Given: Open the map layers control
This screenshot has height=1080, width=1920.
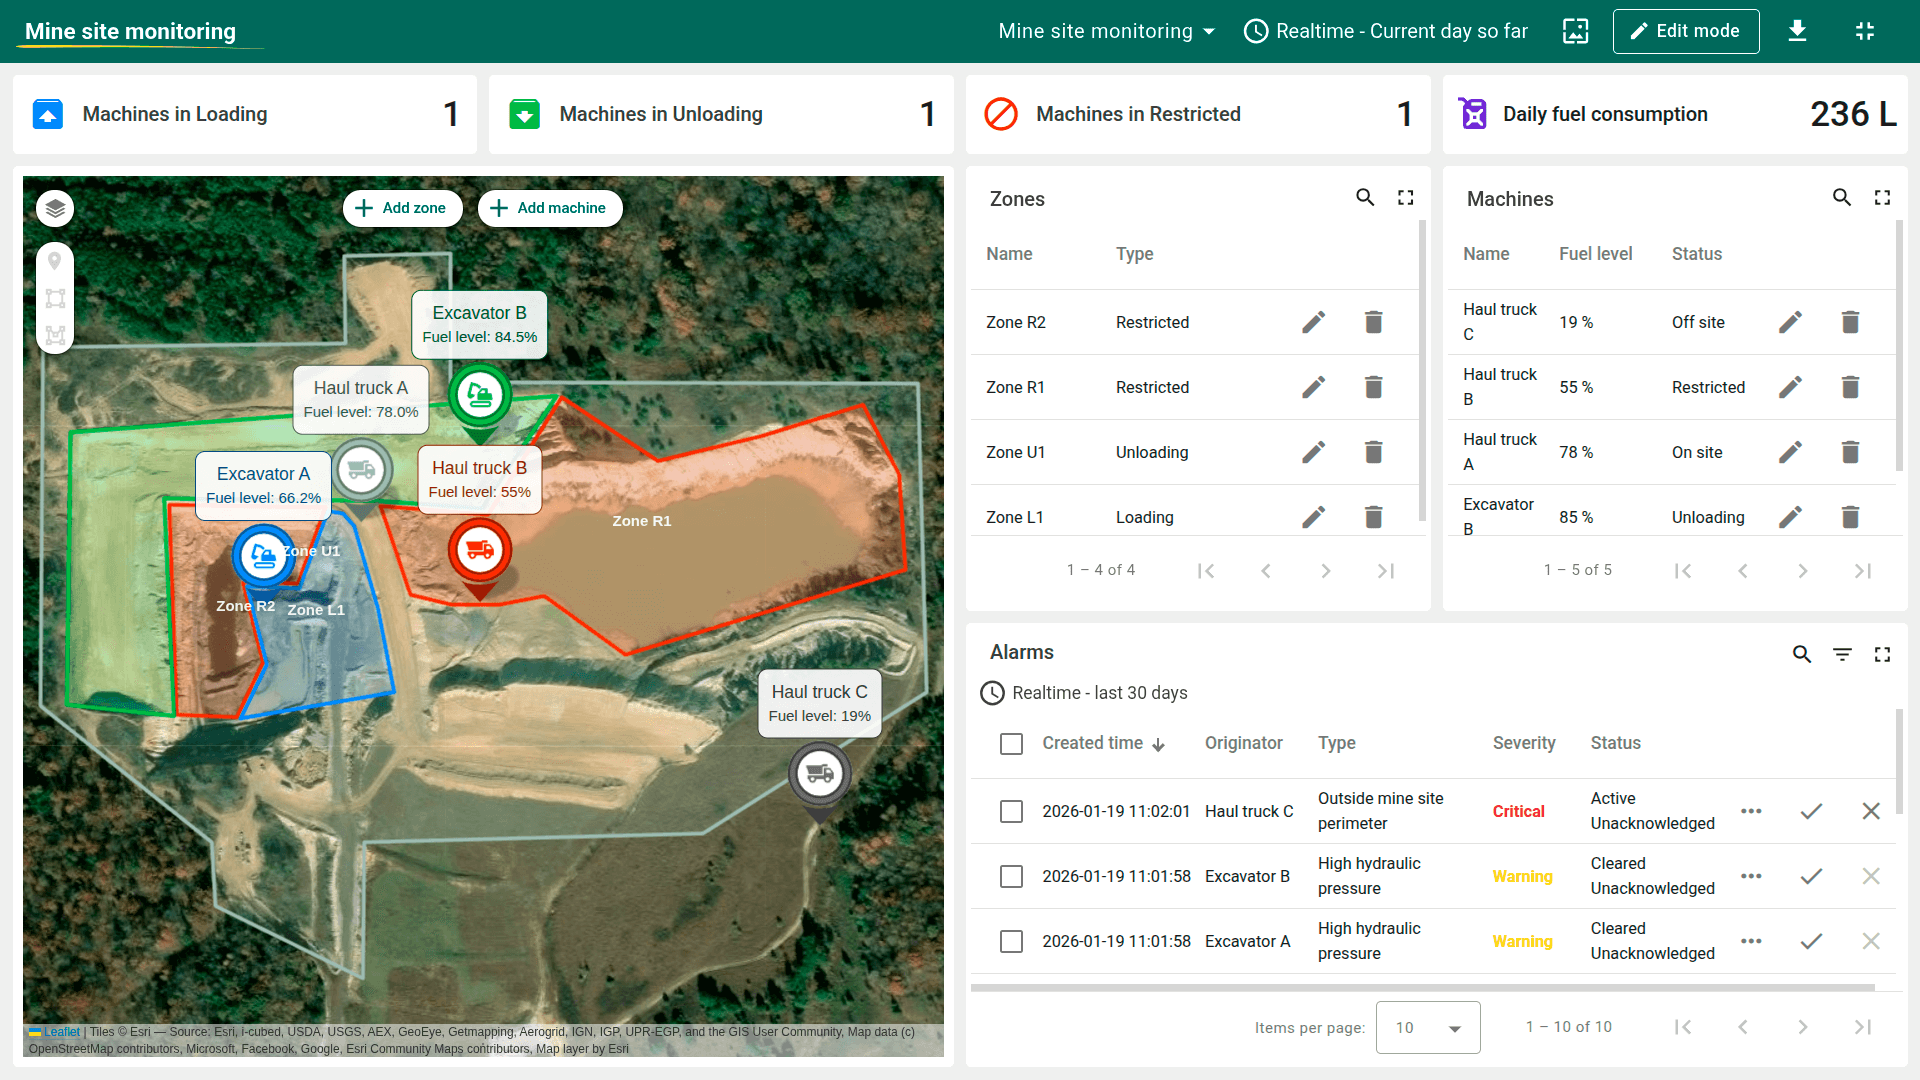Looking at the screenshot, I should [55, 208].
